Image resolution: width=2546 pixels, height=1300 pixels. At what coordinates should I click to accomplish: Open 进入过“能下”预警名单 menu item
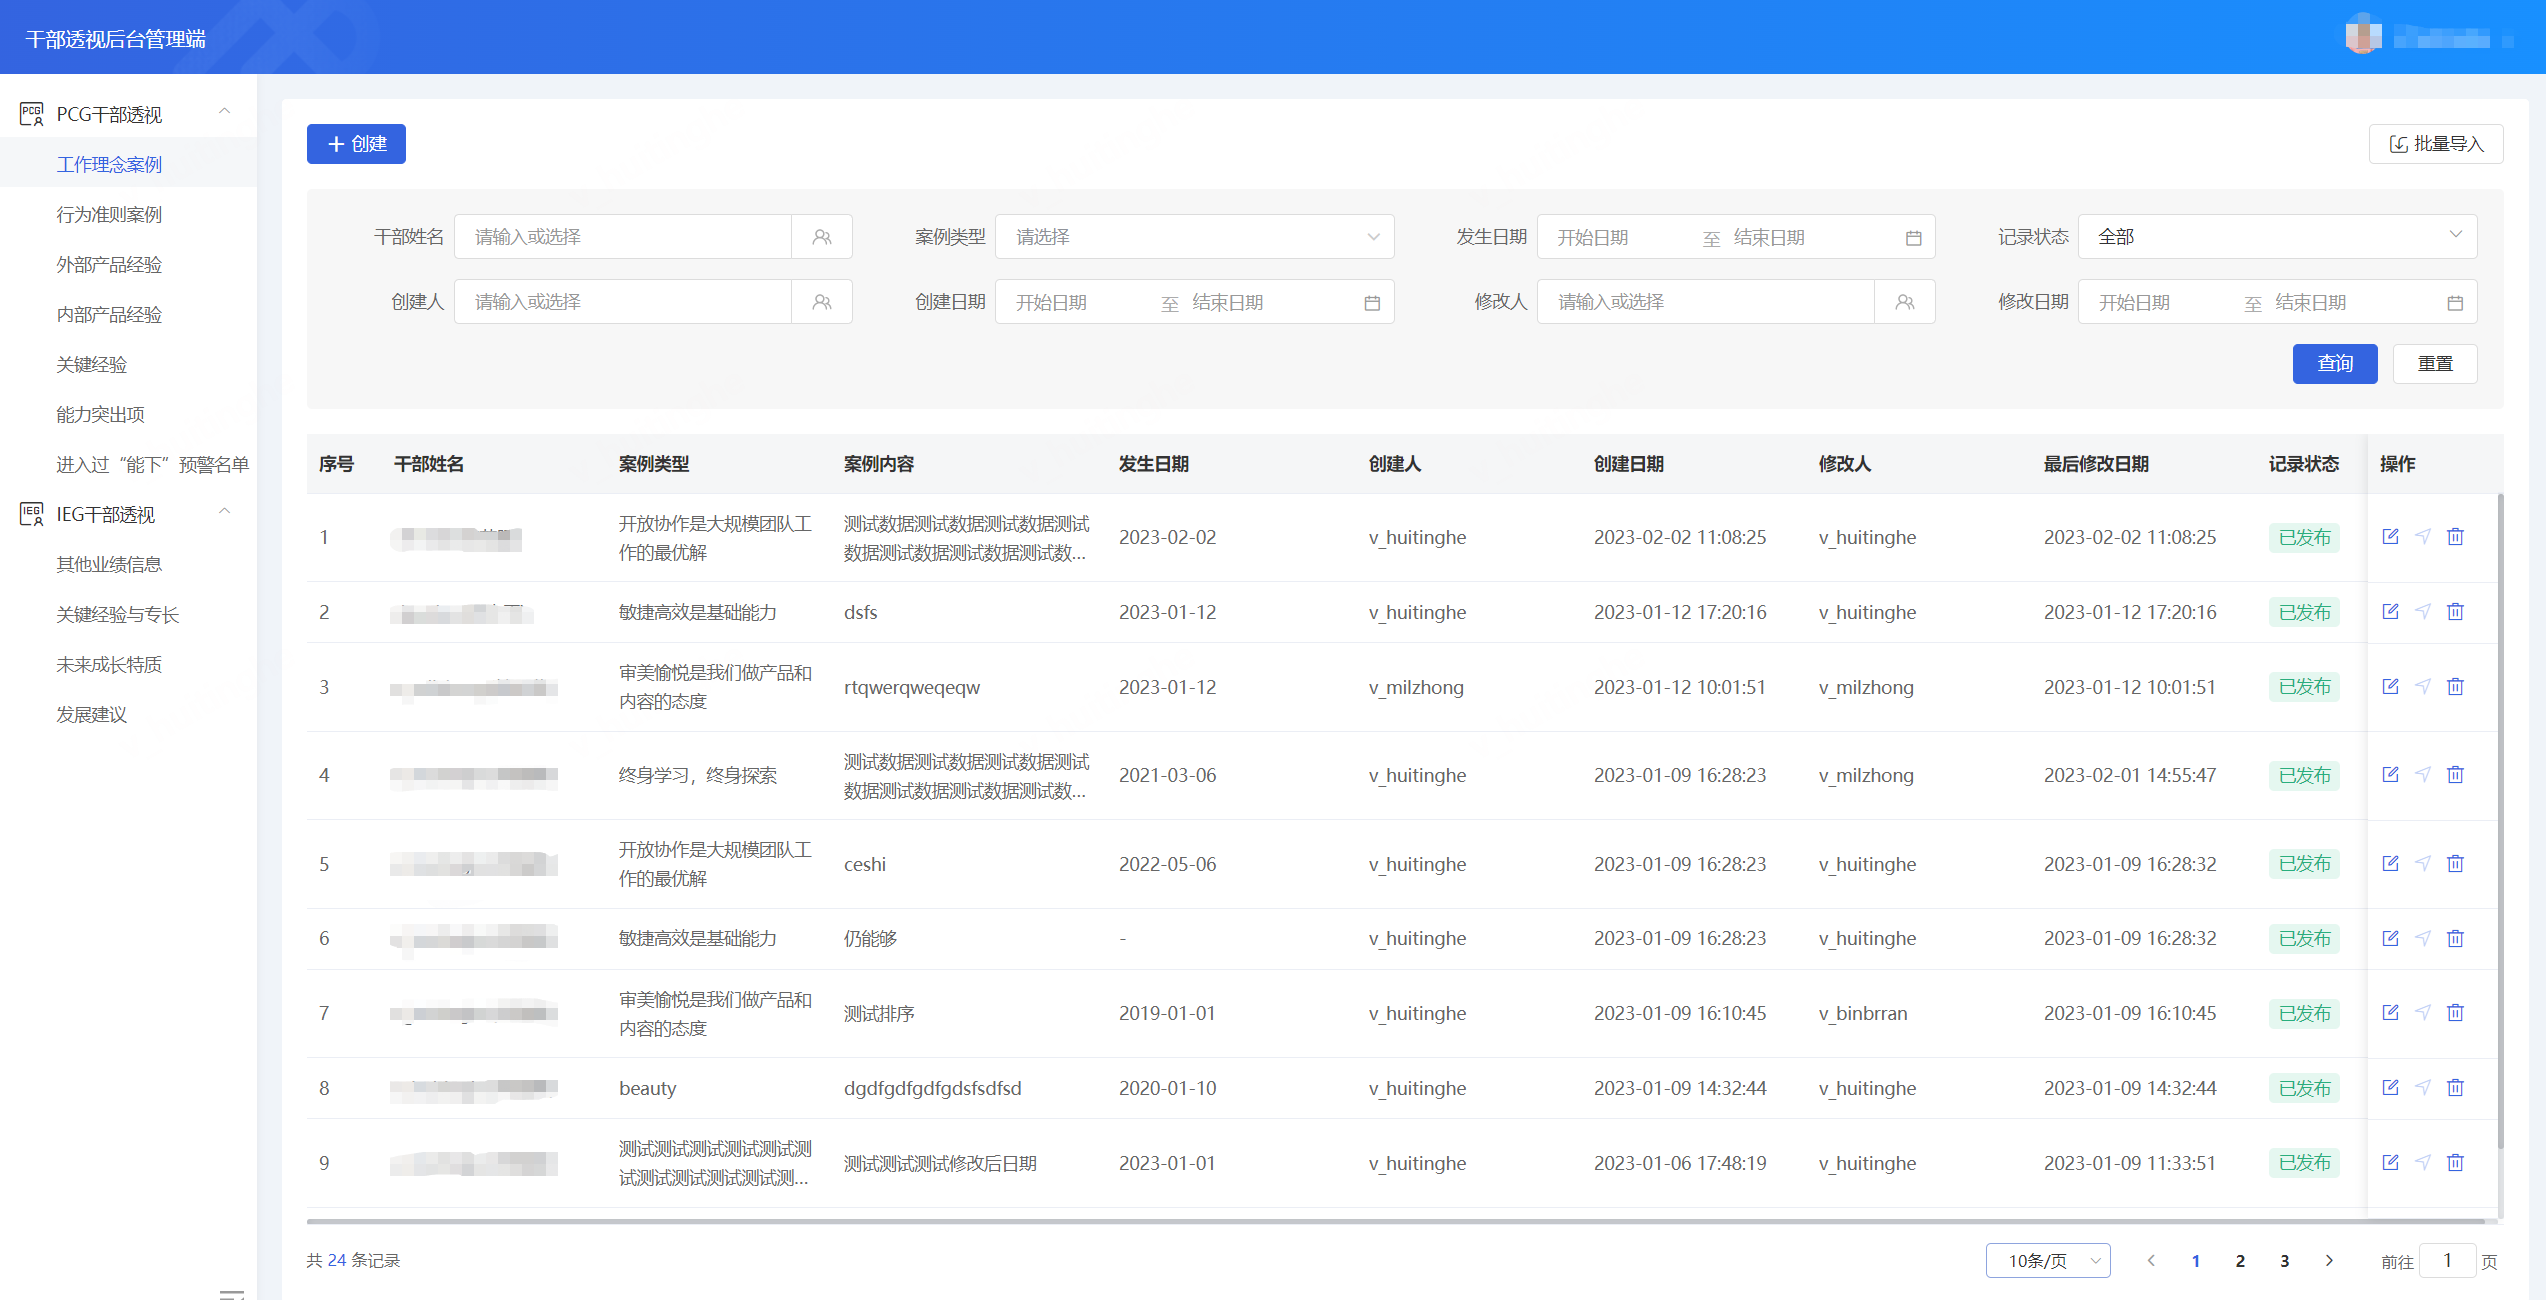(x=152, y=464)
